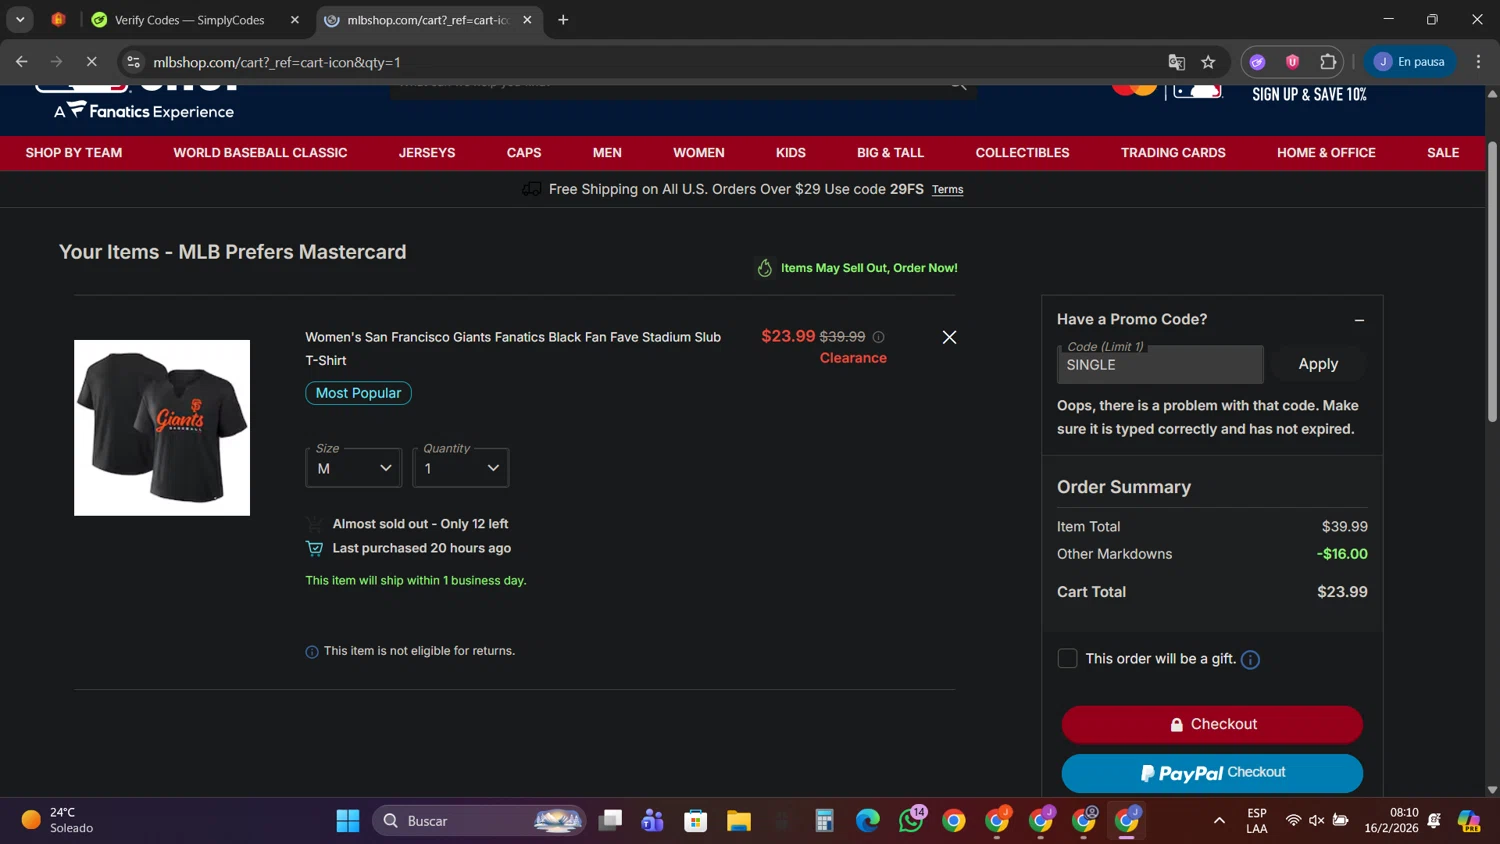The height and width of the screenshot is (844, 1500).
Task: Open a new browser tab
Action: point(563,20)
